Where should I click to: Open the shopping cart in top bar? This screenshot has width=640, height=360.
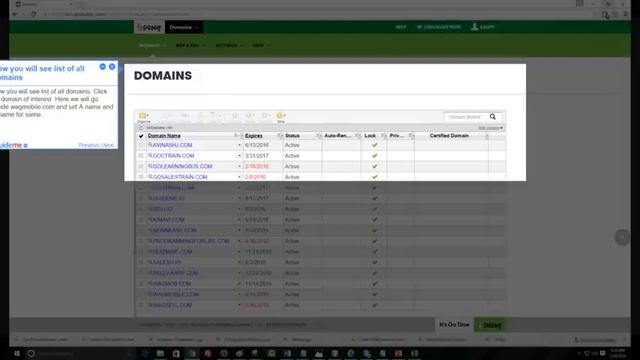tap(438, 27)
